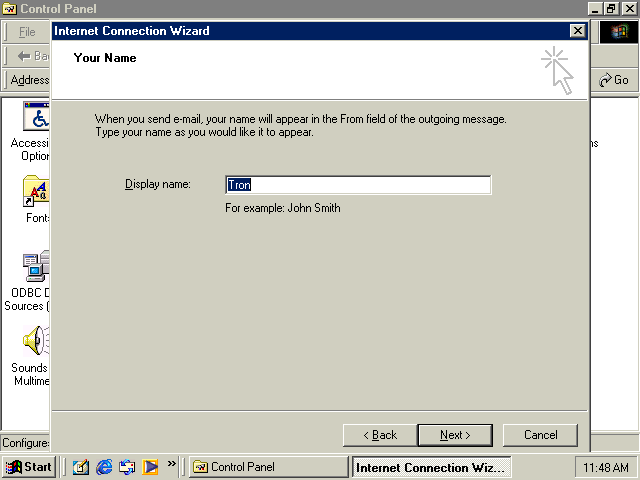Click the Show Desktop quick launch icon
Image resolution: width=640 pixels, height=480 pixels.
(x=81, y=467)
